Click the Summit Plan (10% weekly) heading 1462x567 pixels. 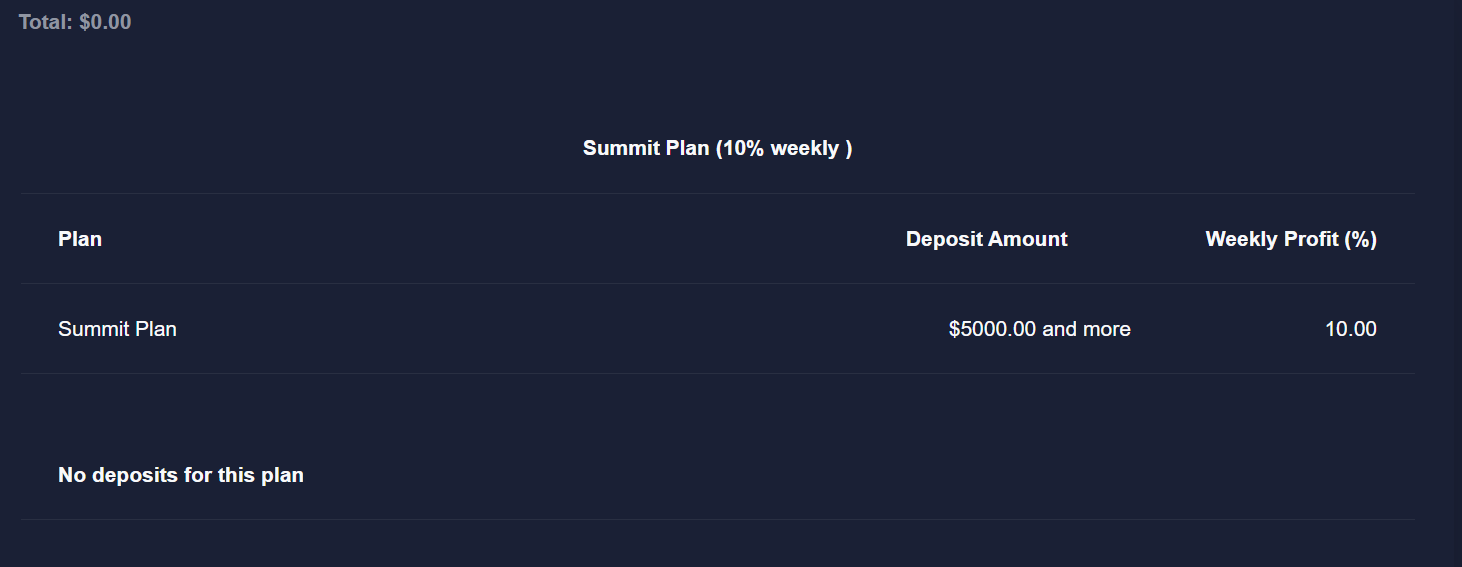(x=718, y=149)
